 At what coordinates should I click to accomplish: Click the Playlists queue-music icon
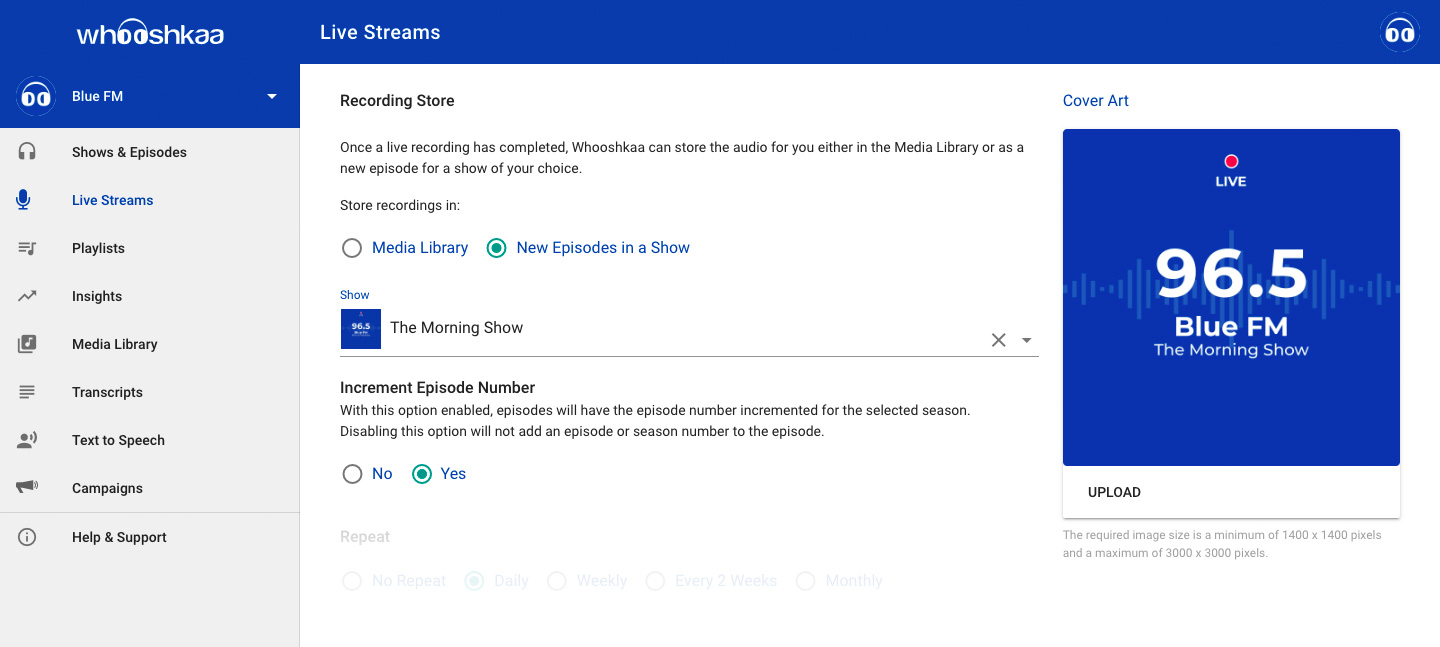pos(27,248)
